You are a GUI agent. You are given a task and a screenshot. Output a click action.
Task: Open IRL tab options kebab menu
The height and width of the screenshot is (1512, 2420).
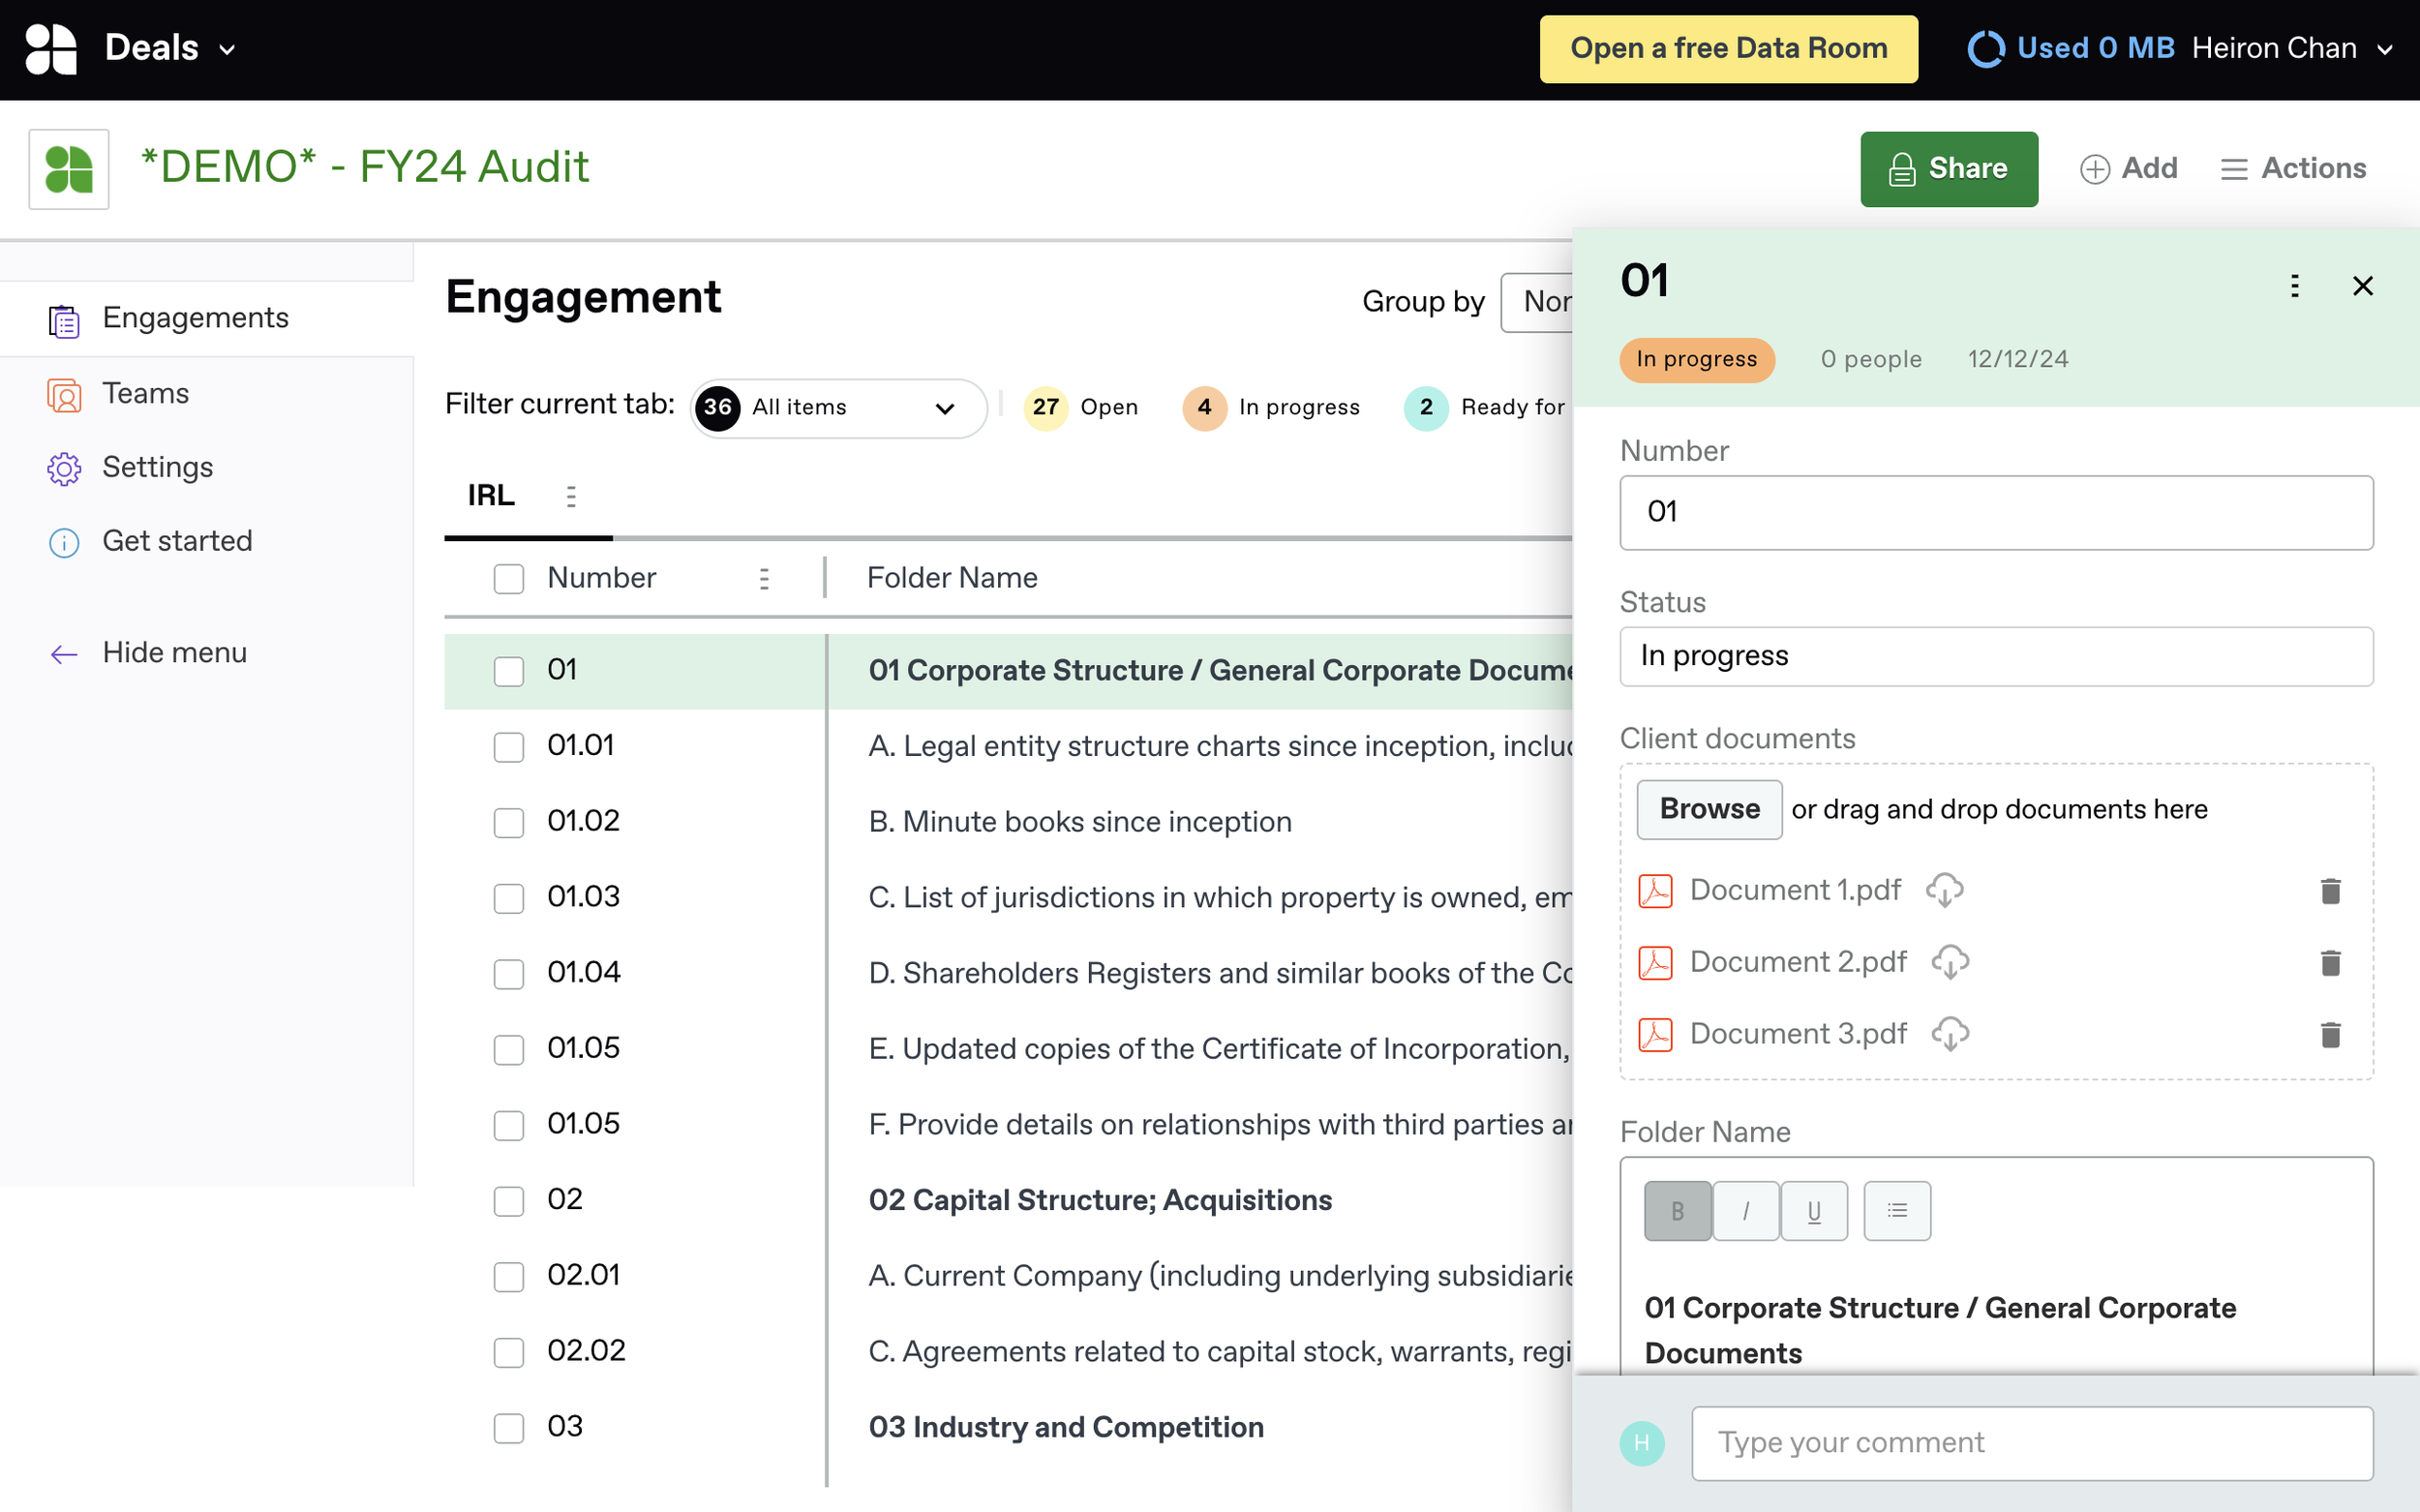[x=571, y=496]
